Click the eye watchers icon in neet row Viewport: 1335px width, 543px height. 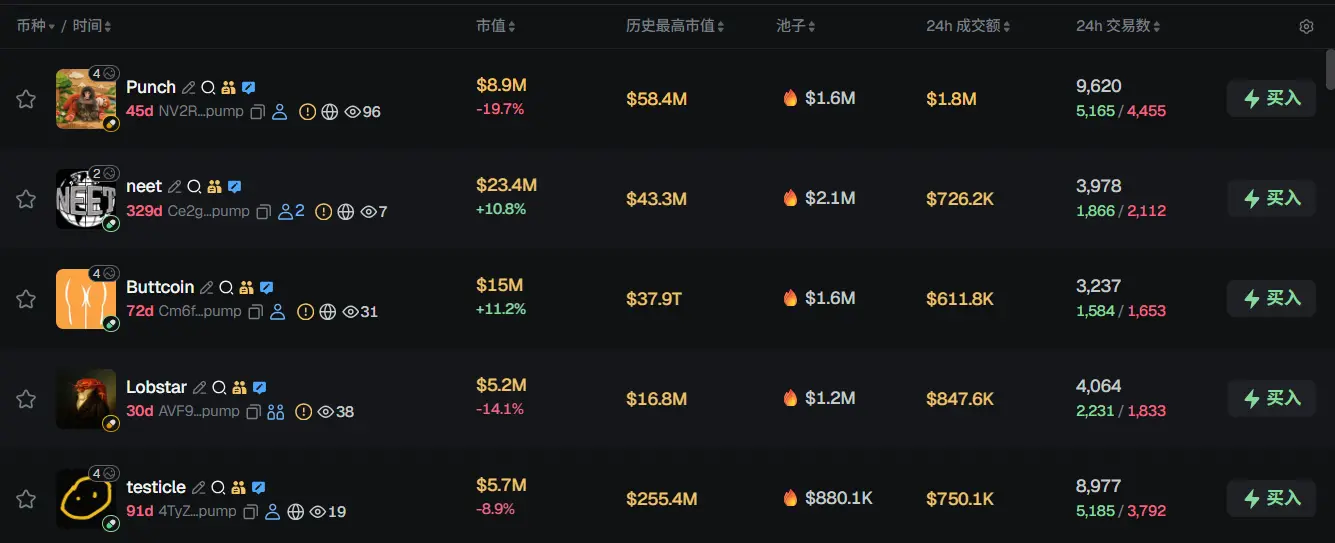(x=368, y=212)
